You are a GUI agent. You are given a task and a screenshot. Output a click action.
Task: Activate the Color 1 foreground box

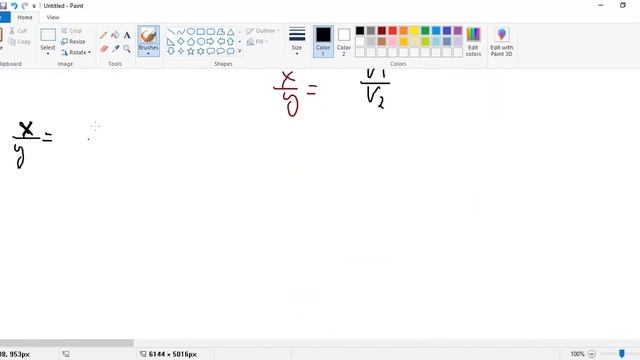click(x=323, y=41)
